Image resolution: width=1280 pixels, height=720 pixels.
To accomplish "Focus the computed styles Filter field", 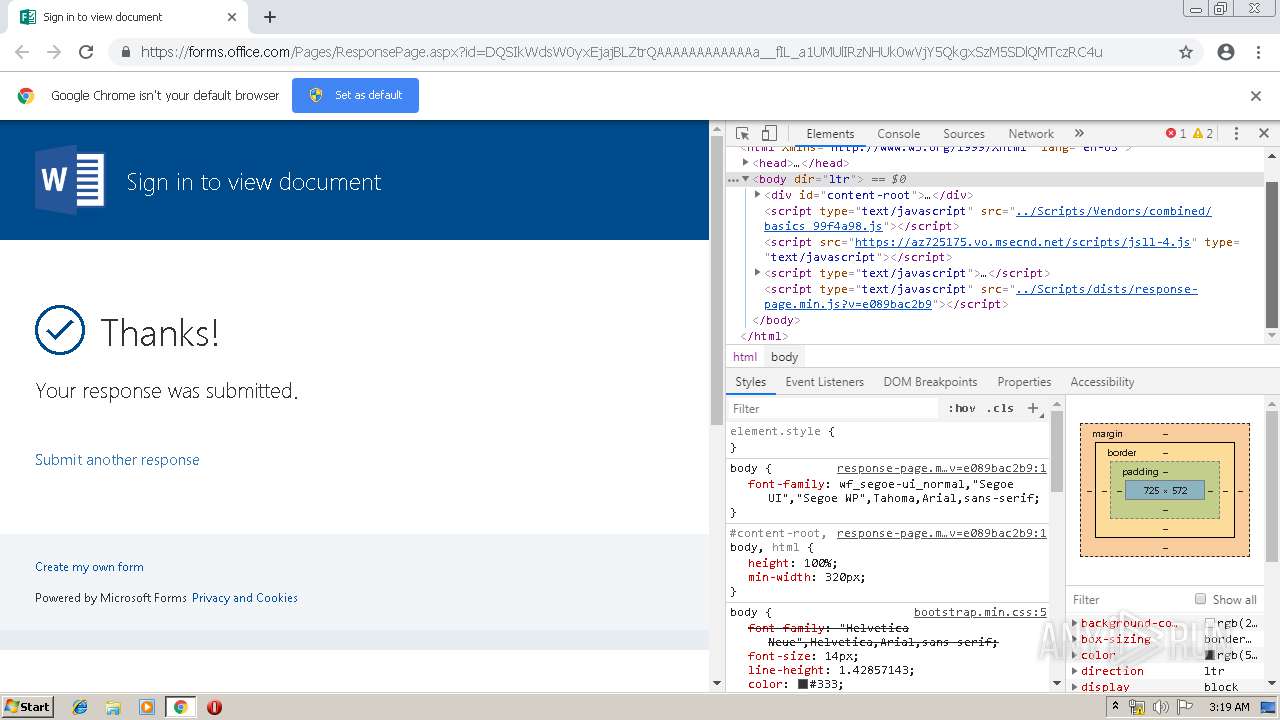I will coord(1128,599).
